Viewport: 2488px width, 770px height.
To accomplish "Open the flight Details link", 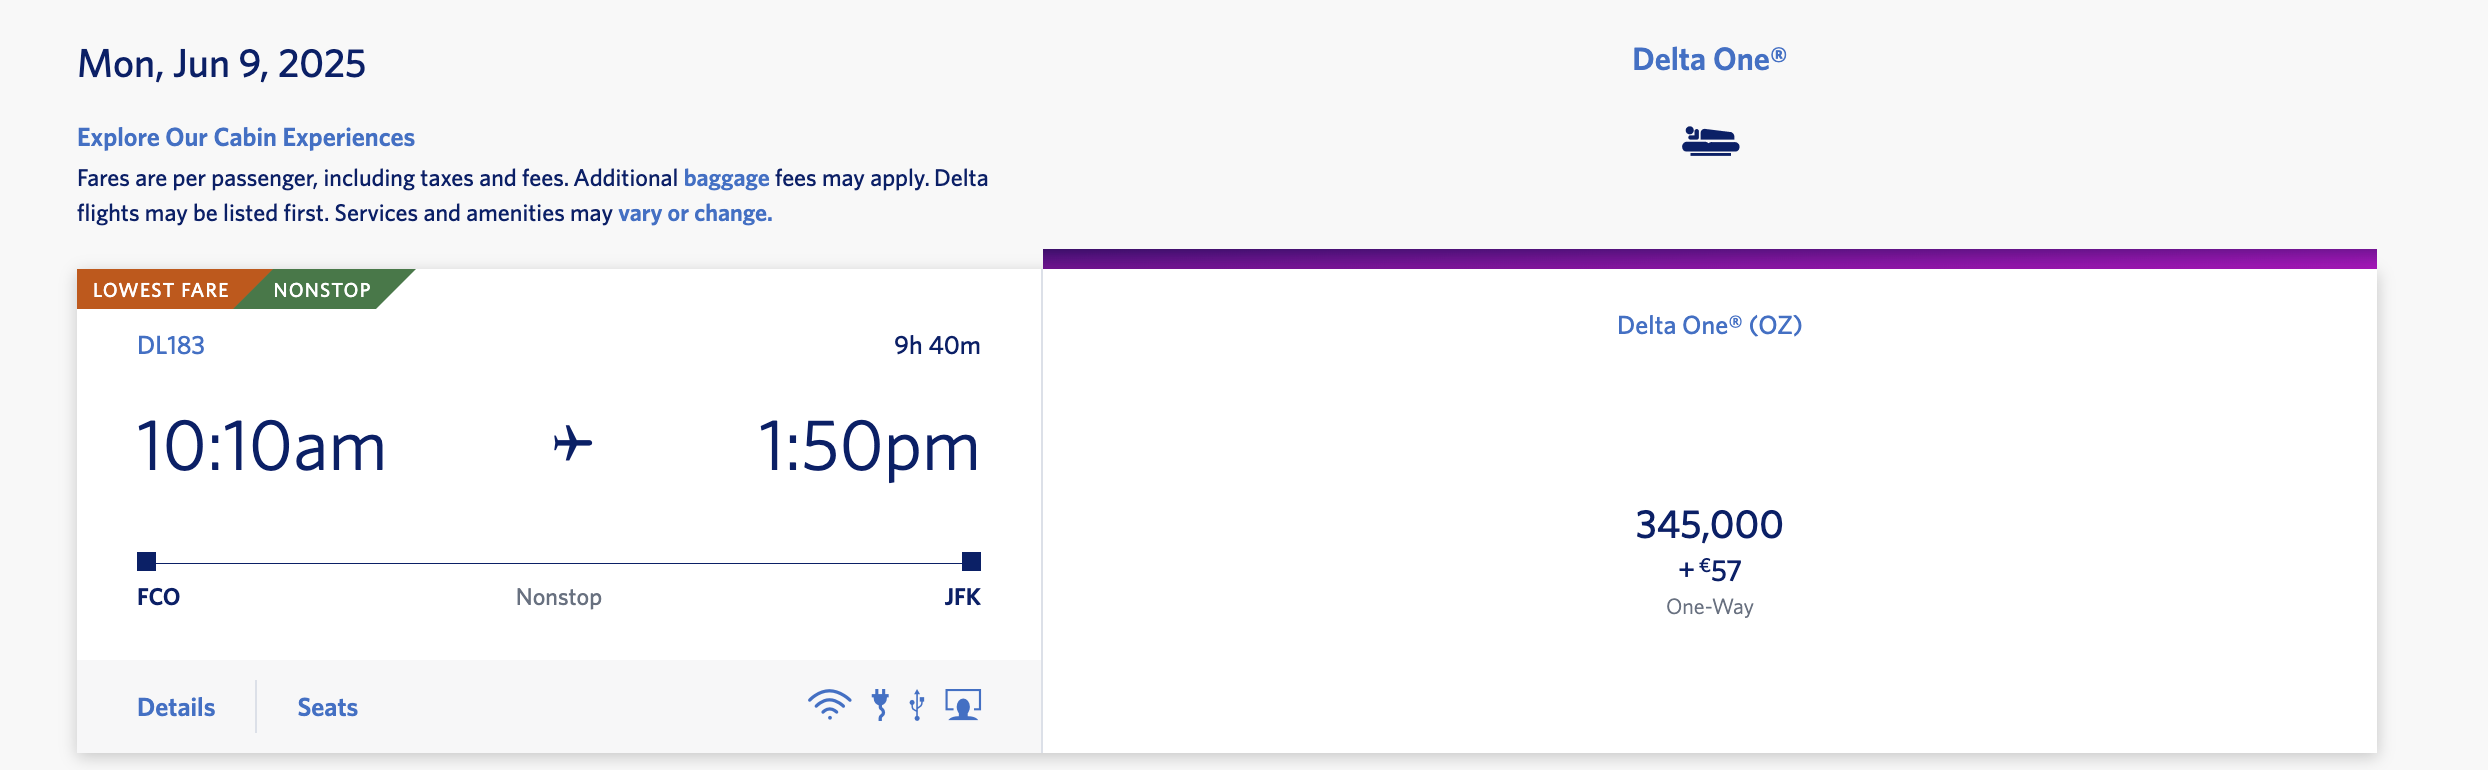I will (x=176, y=707).
